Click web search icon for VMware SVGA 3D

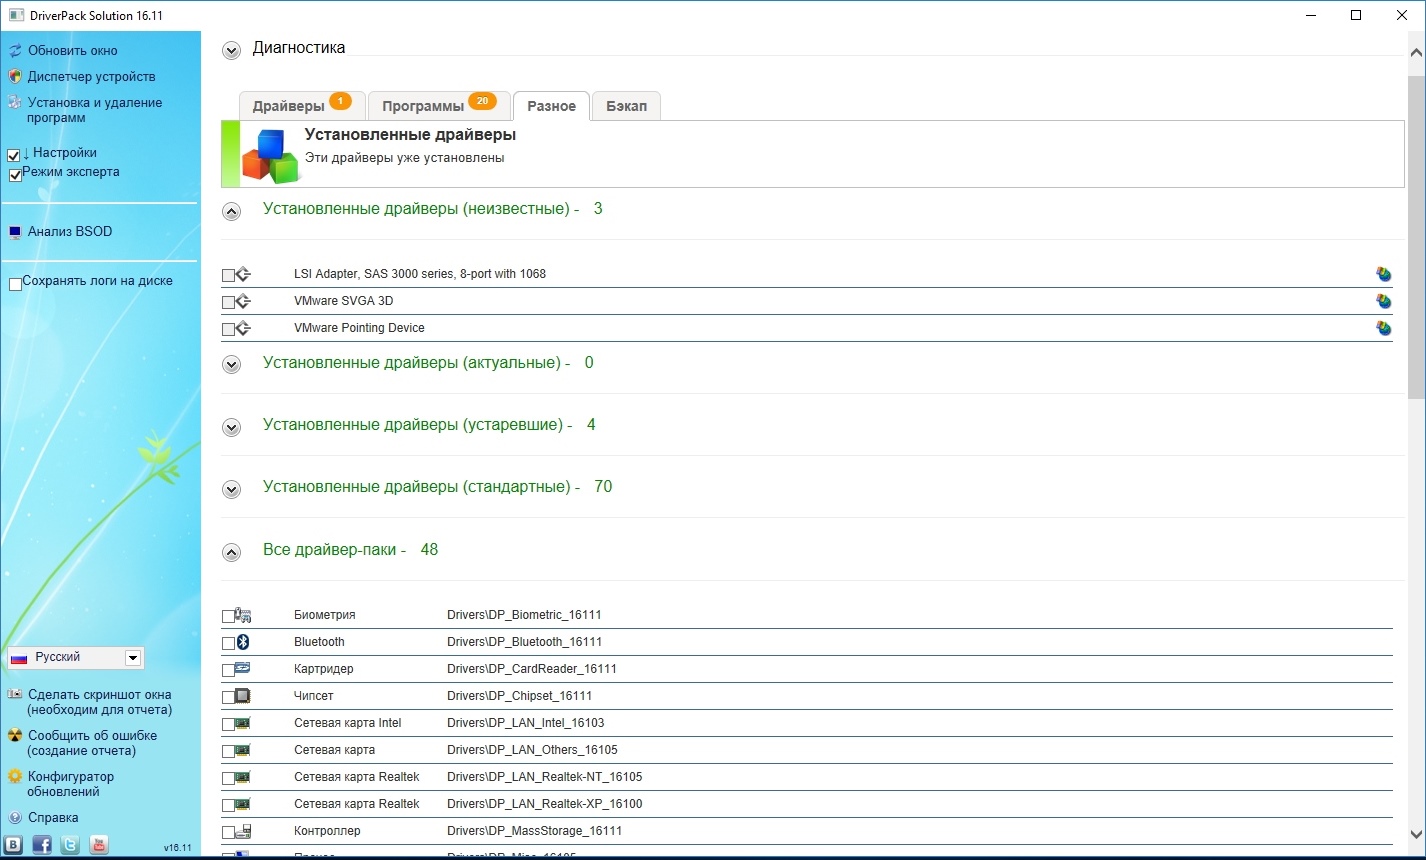pos(1384,301)
